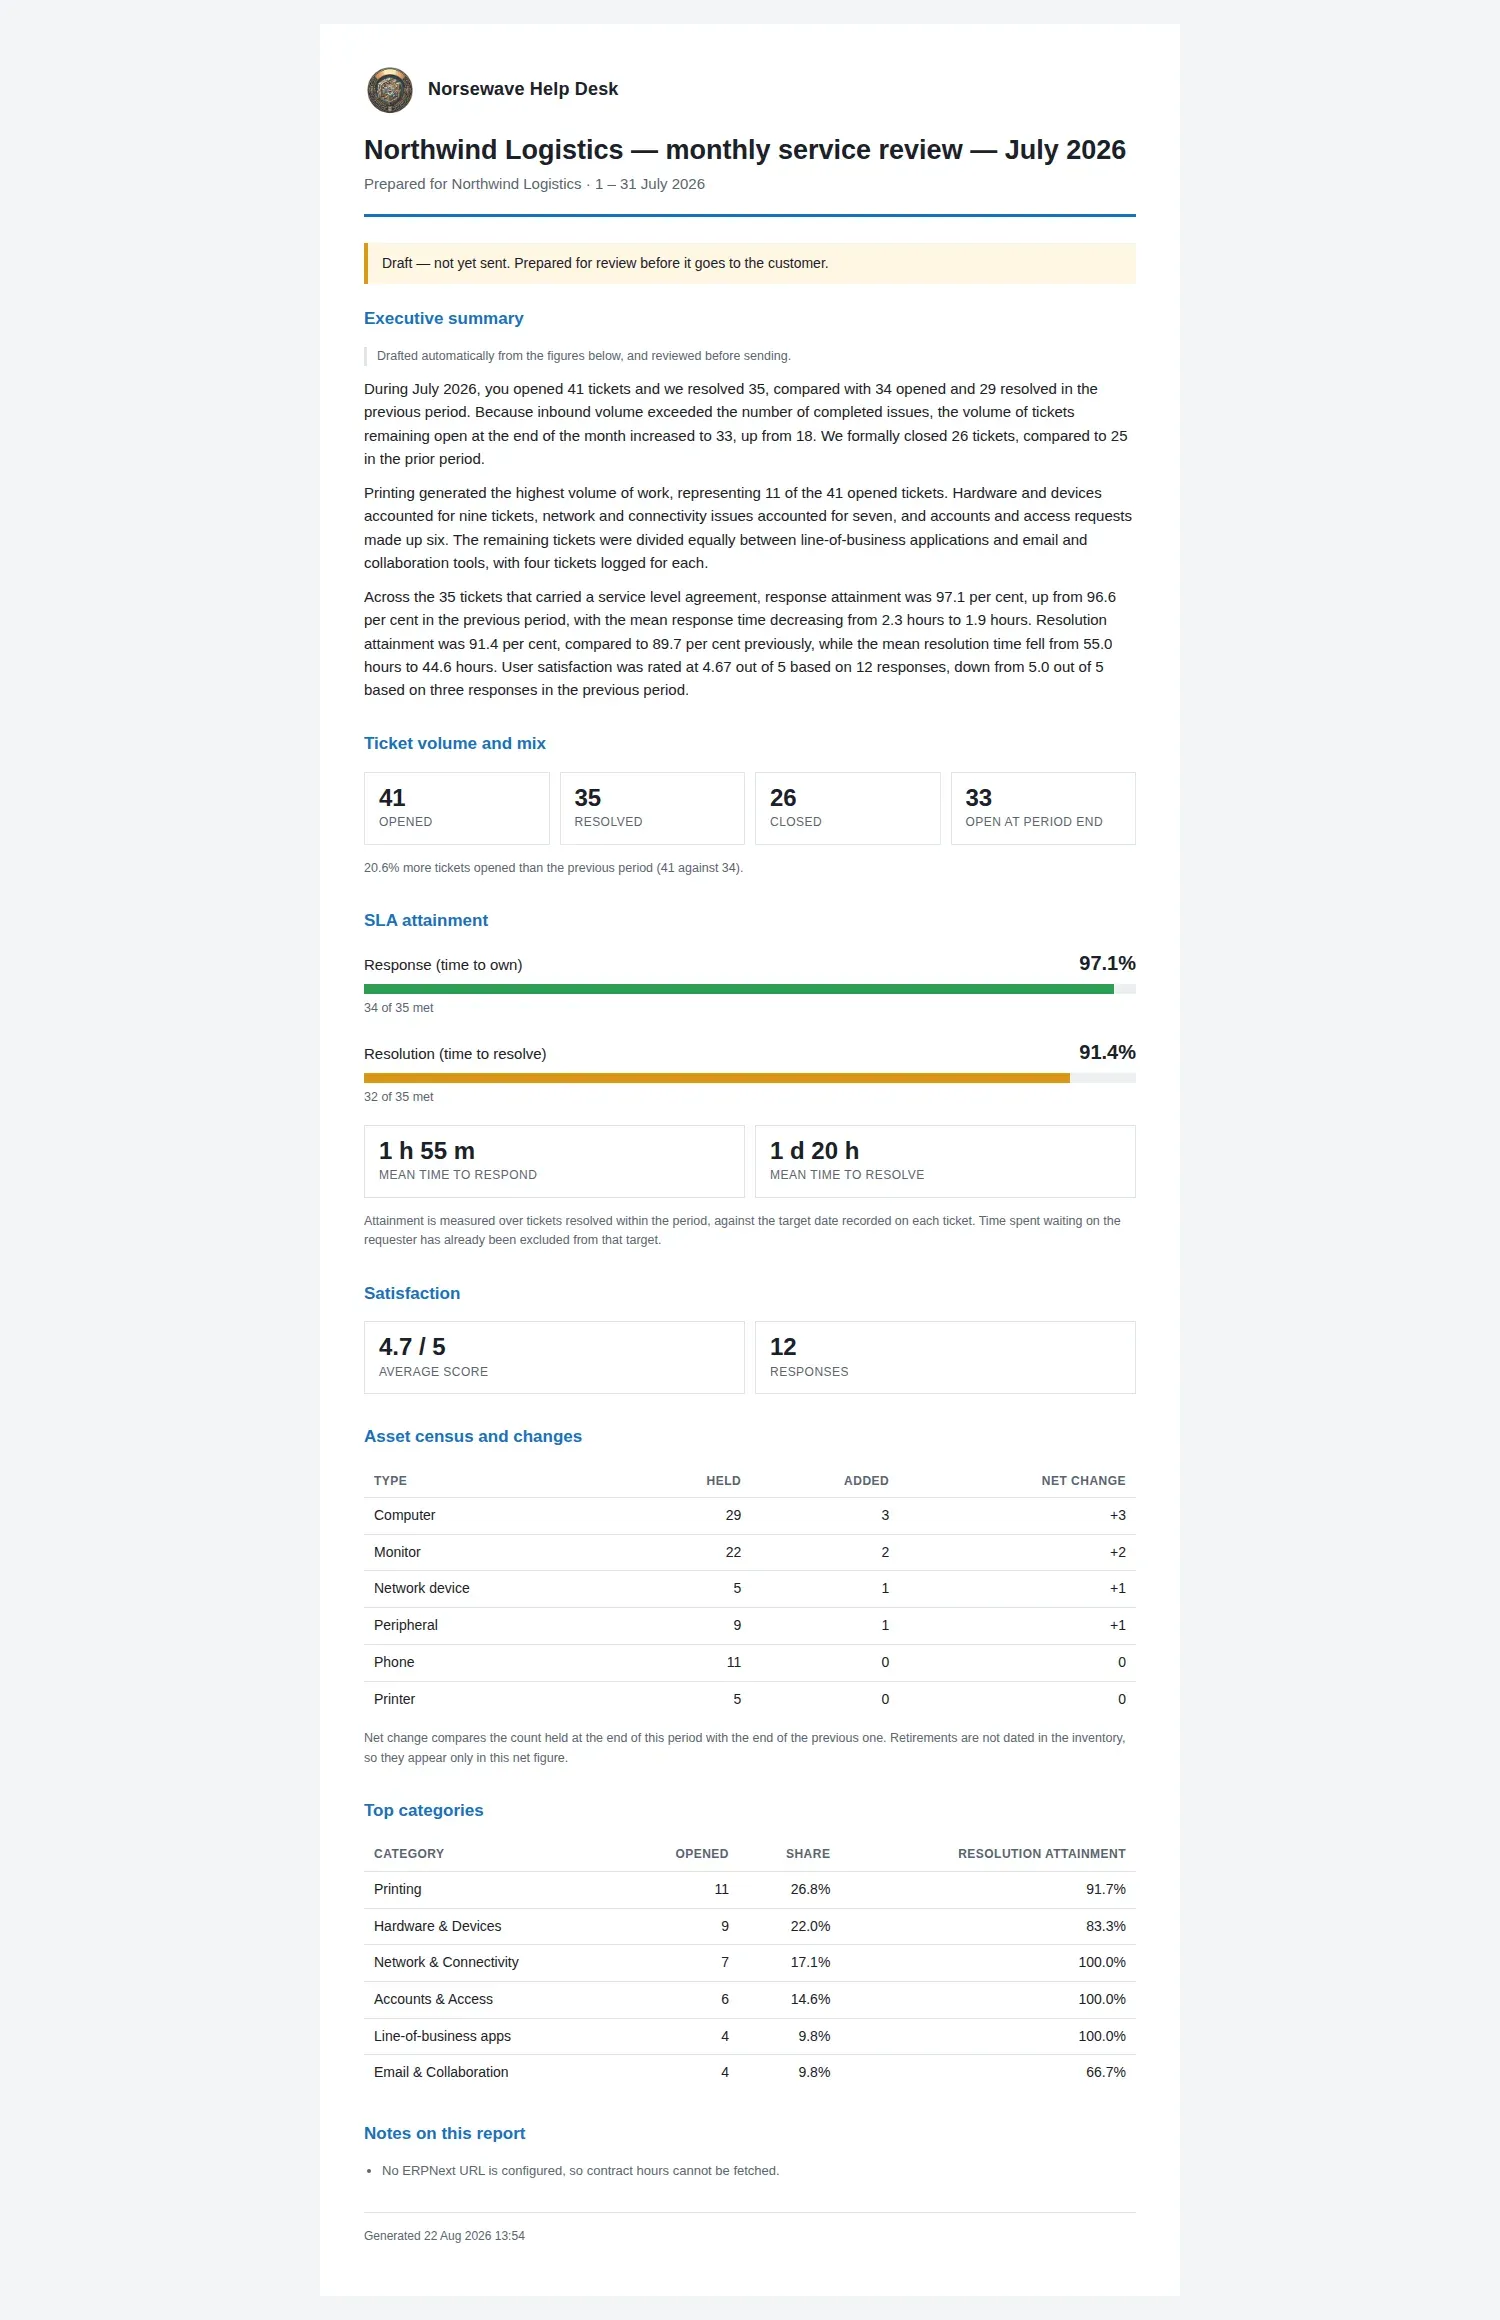Click the "Phone" asset row label

(394, 1662)
